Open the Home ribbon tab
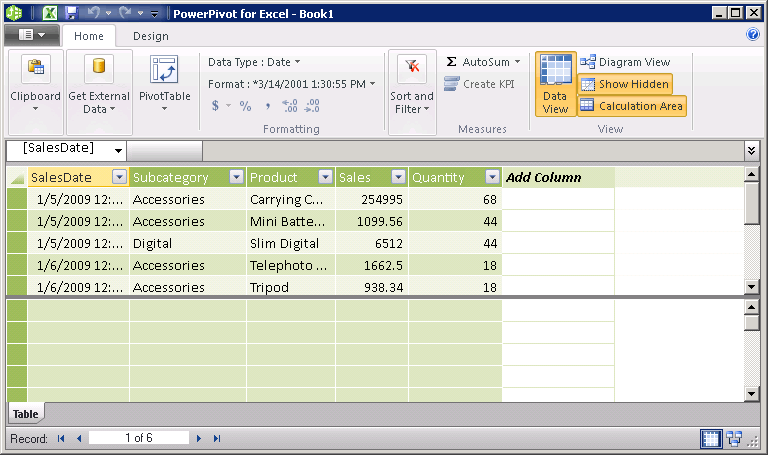Screen dimensions: 768x455 89,36
